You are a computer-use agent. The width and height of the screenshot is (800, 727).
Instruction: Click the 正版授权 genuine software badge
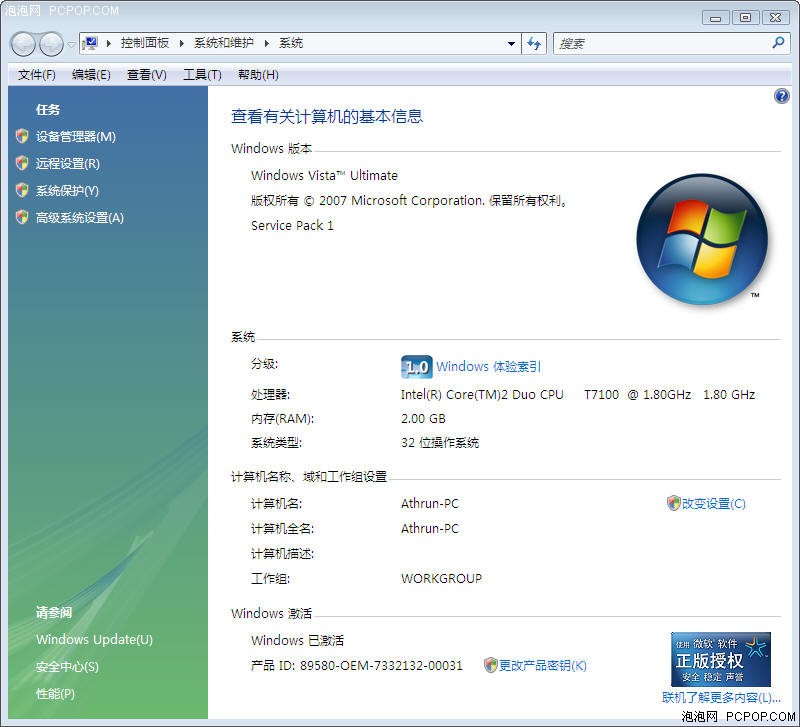coord(720,660)
